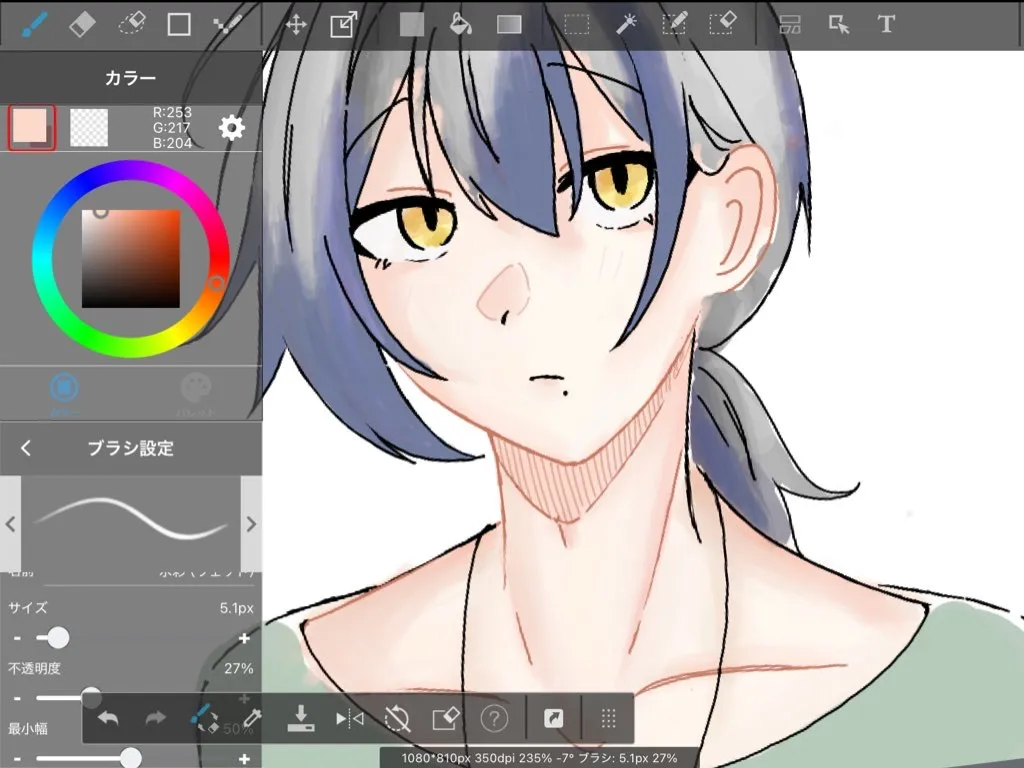The height and width of the screenshot is (768, 1024).
Task: Switch to the Color wheel tab
Action: [65, 393]
